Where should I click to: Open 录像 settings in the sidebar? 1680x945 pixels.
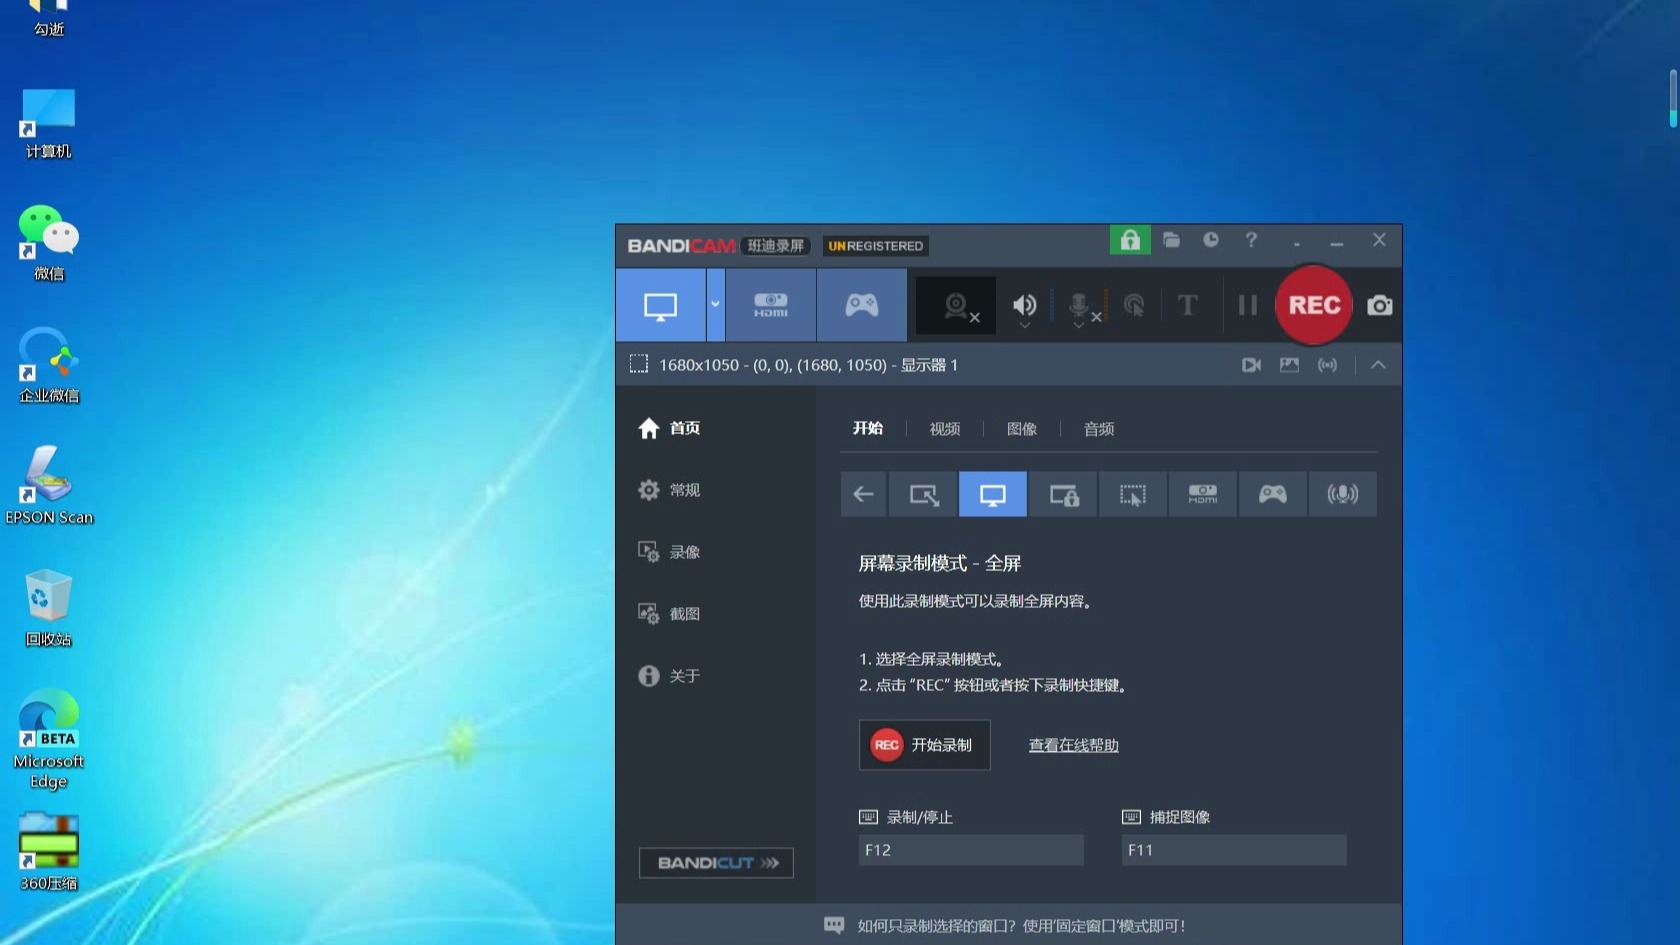click(x=670, y=552)
